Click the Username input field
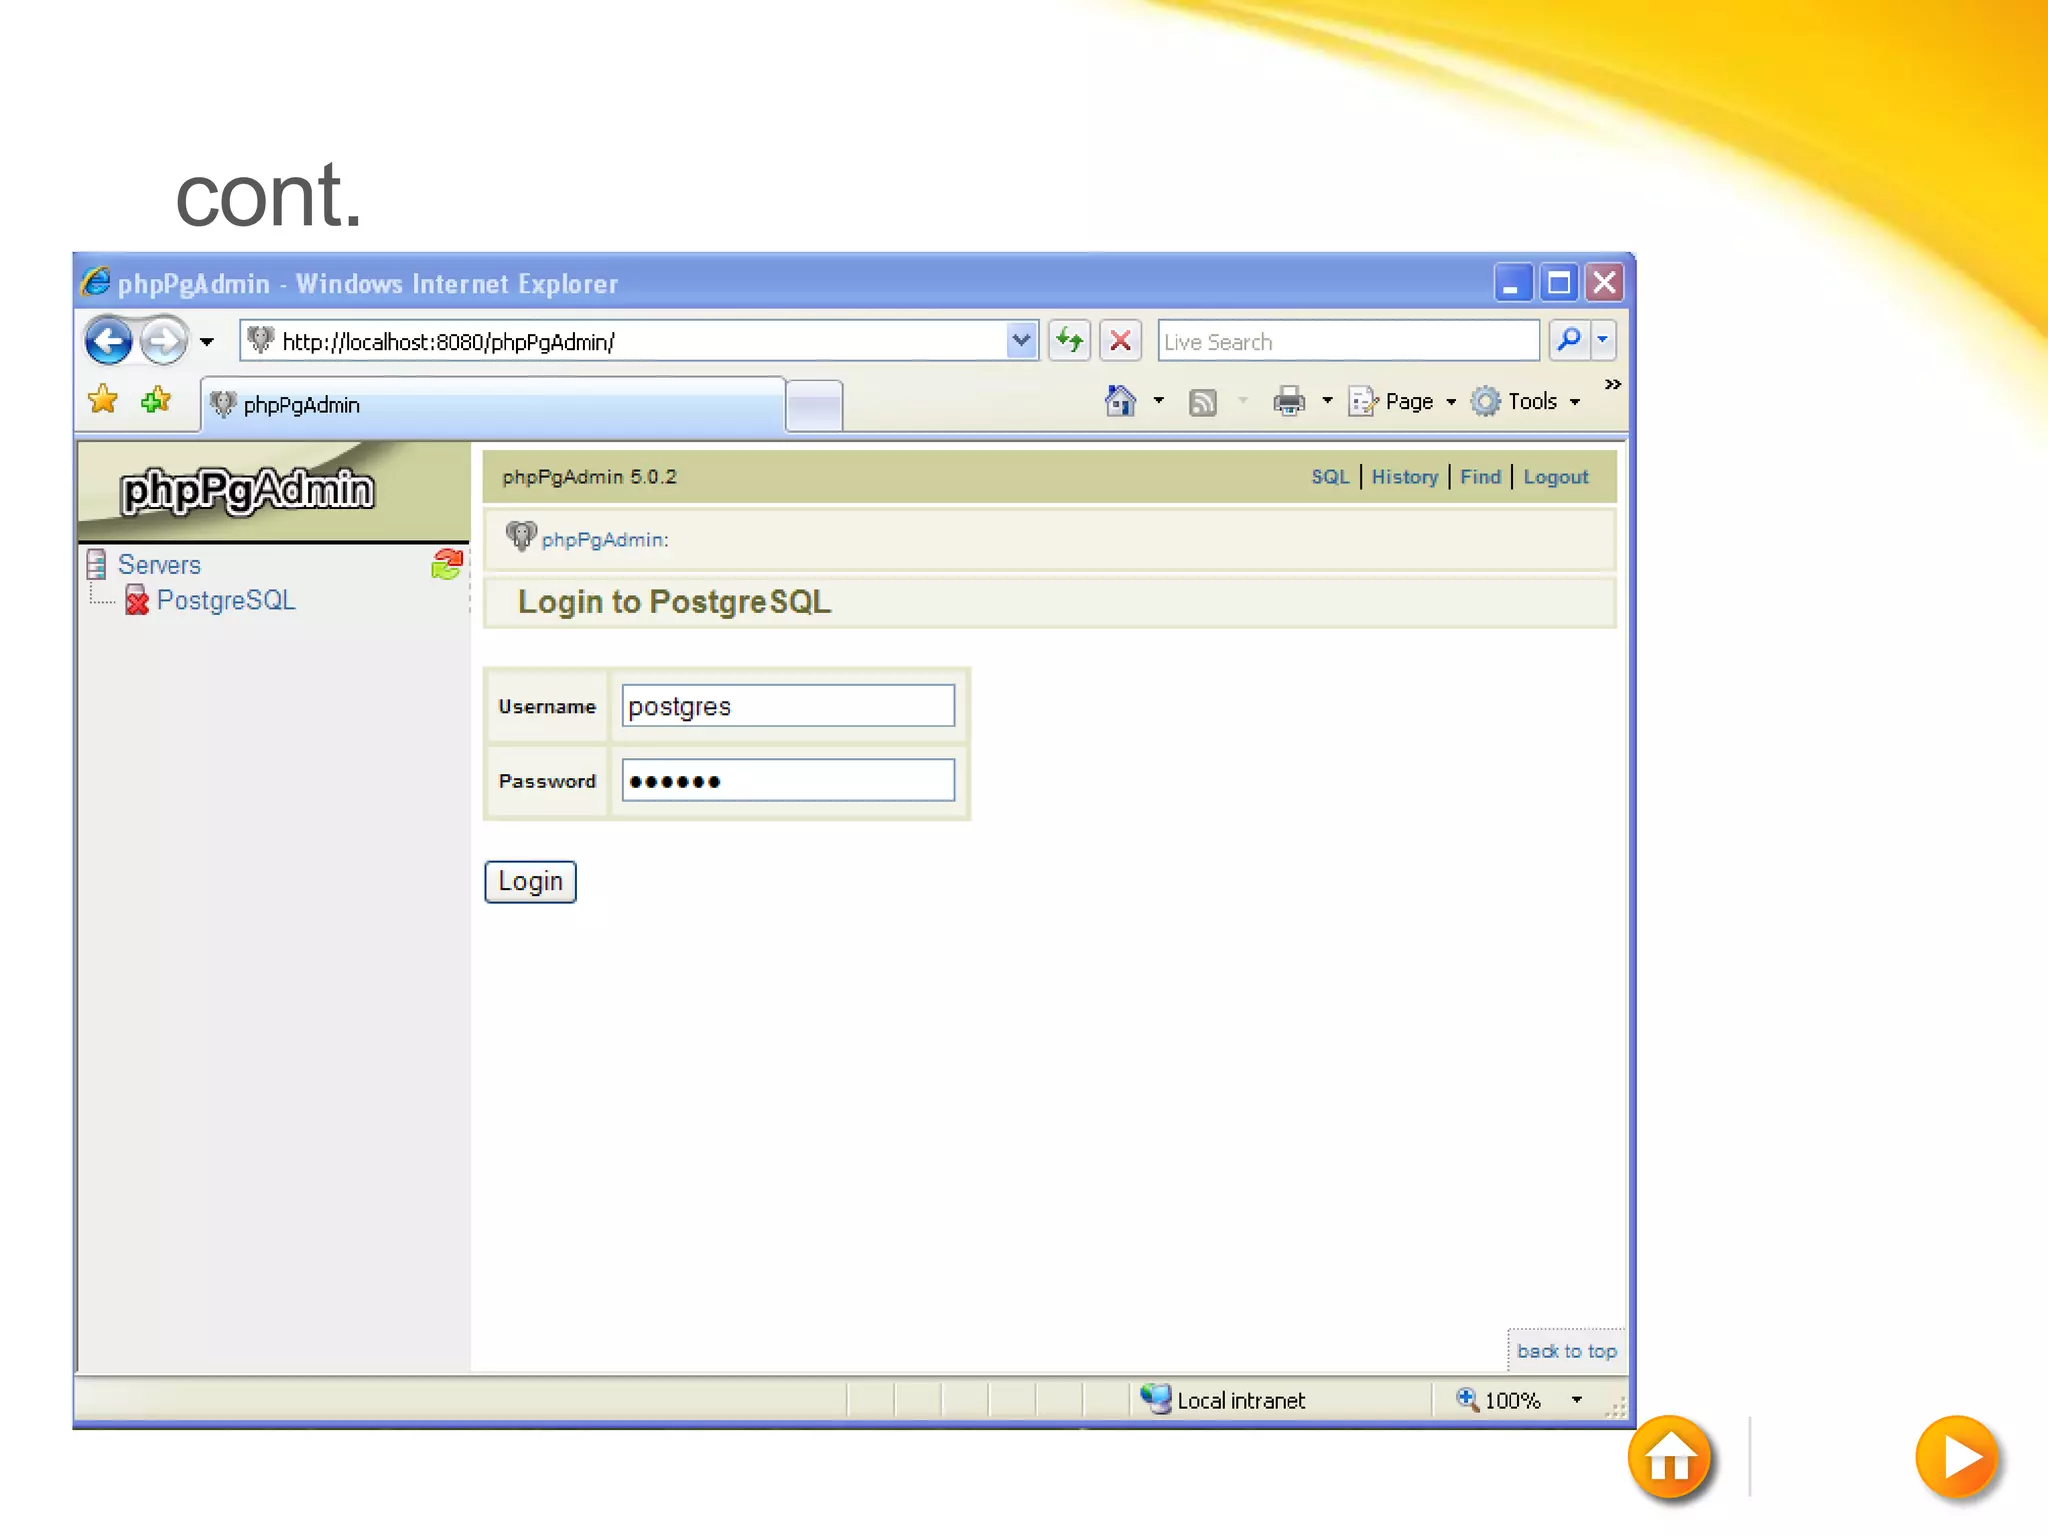Screen dimensions: 2048x1536 (x=788, y=706)
